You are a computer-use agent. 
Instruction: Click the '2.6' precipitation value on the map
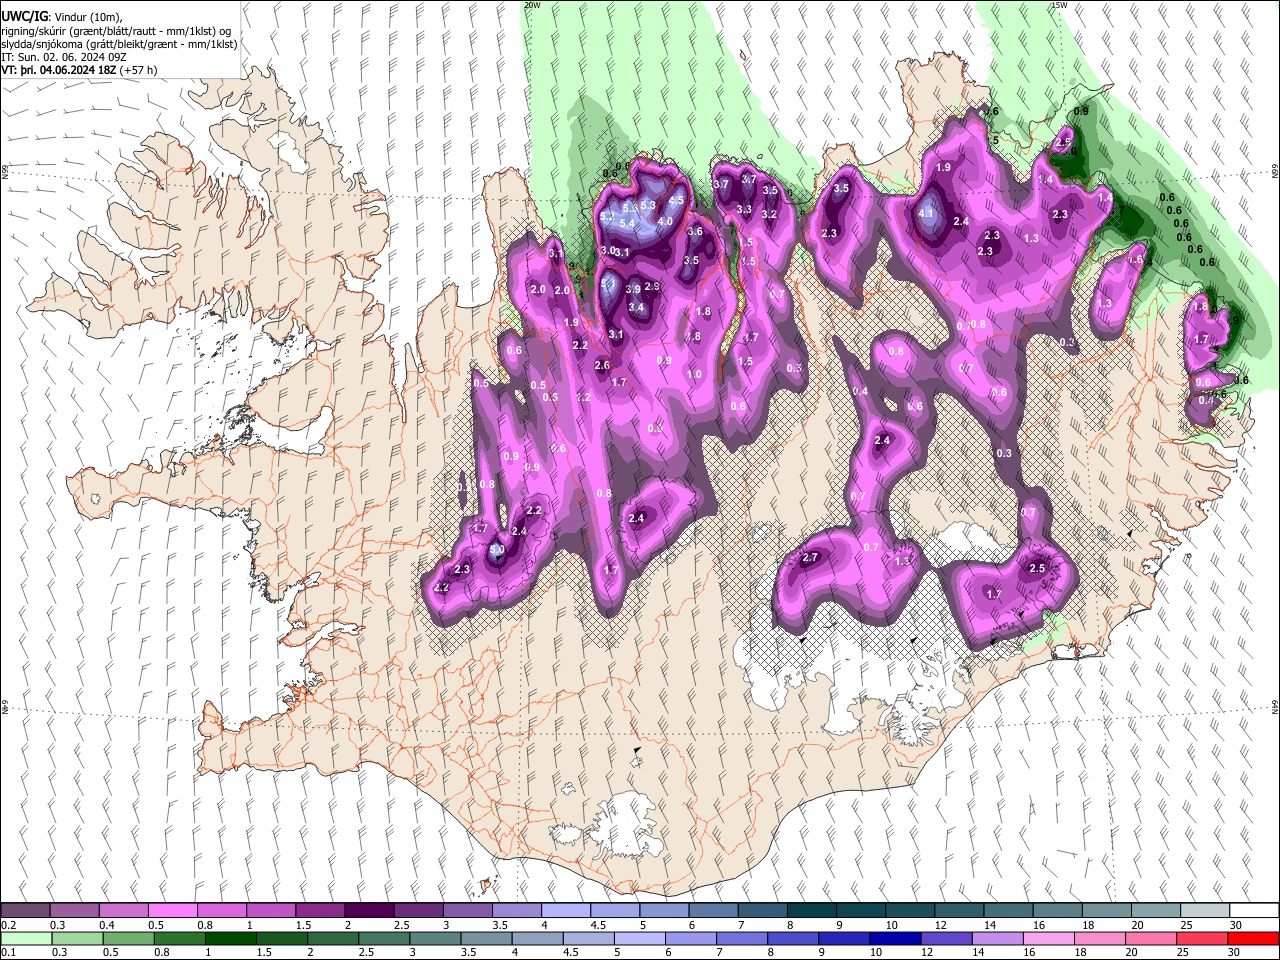click(x=602, y=366)
